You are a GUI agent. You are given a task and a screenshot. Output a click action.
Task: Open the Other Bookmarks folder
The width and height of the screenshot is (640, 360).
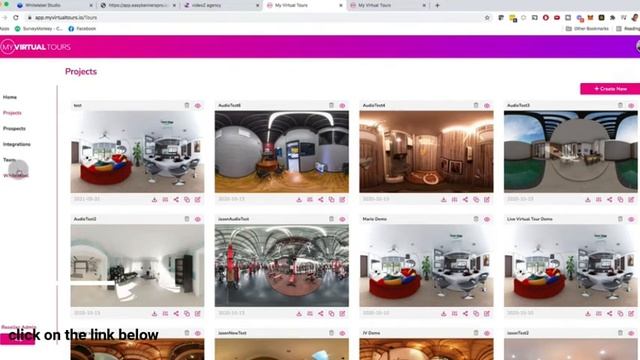click(587, 29)
